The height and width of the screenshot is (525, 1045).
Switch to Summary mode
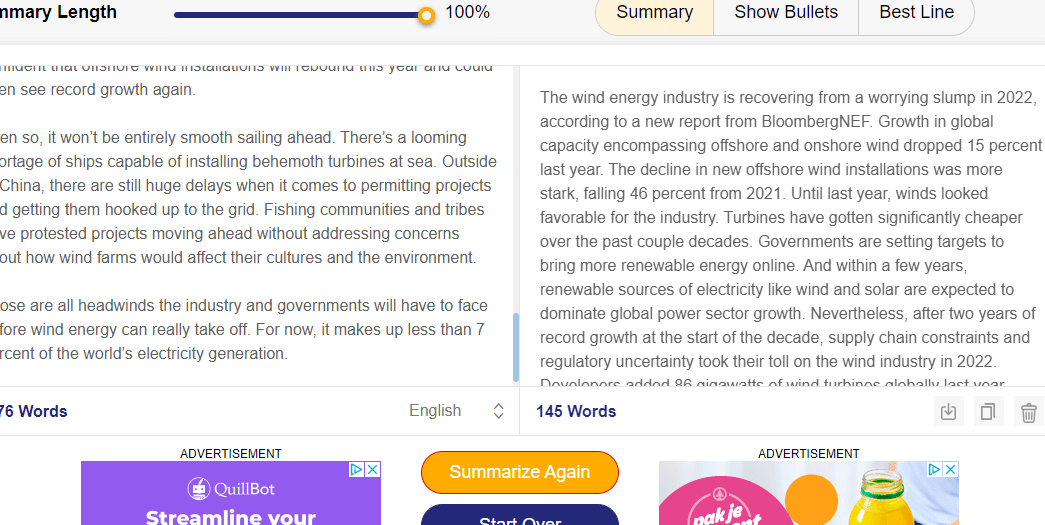point(654,13)
